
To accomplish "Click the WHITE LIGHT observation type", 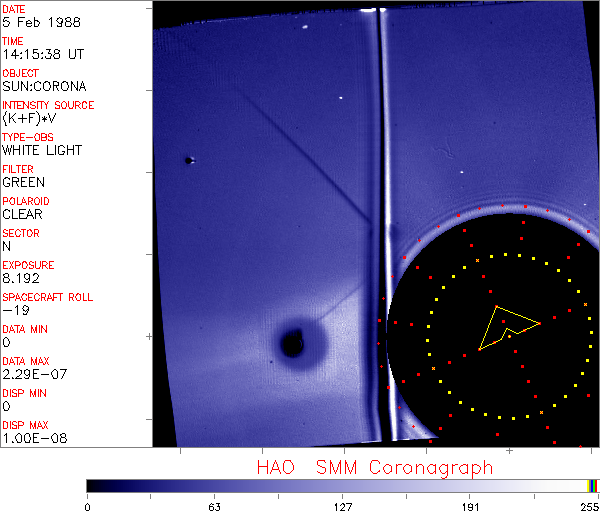I will (42, 150).
